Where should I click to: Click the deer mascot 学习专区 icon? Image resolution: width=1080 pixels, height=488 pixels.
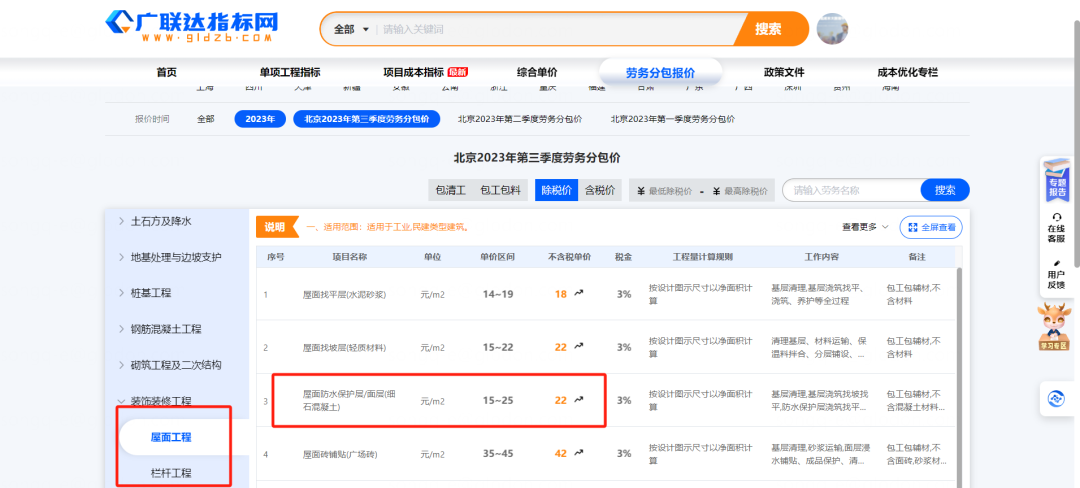[x=1055, y=326]
